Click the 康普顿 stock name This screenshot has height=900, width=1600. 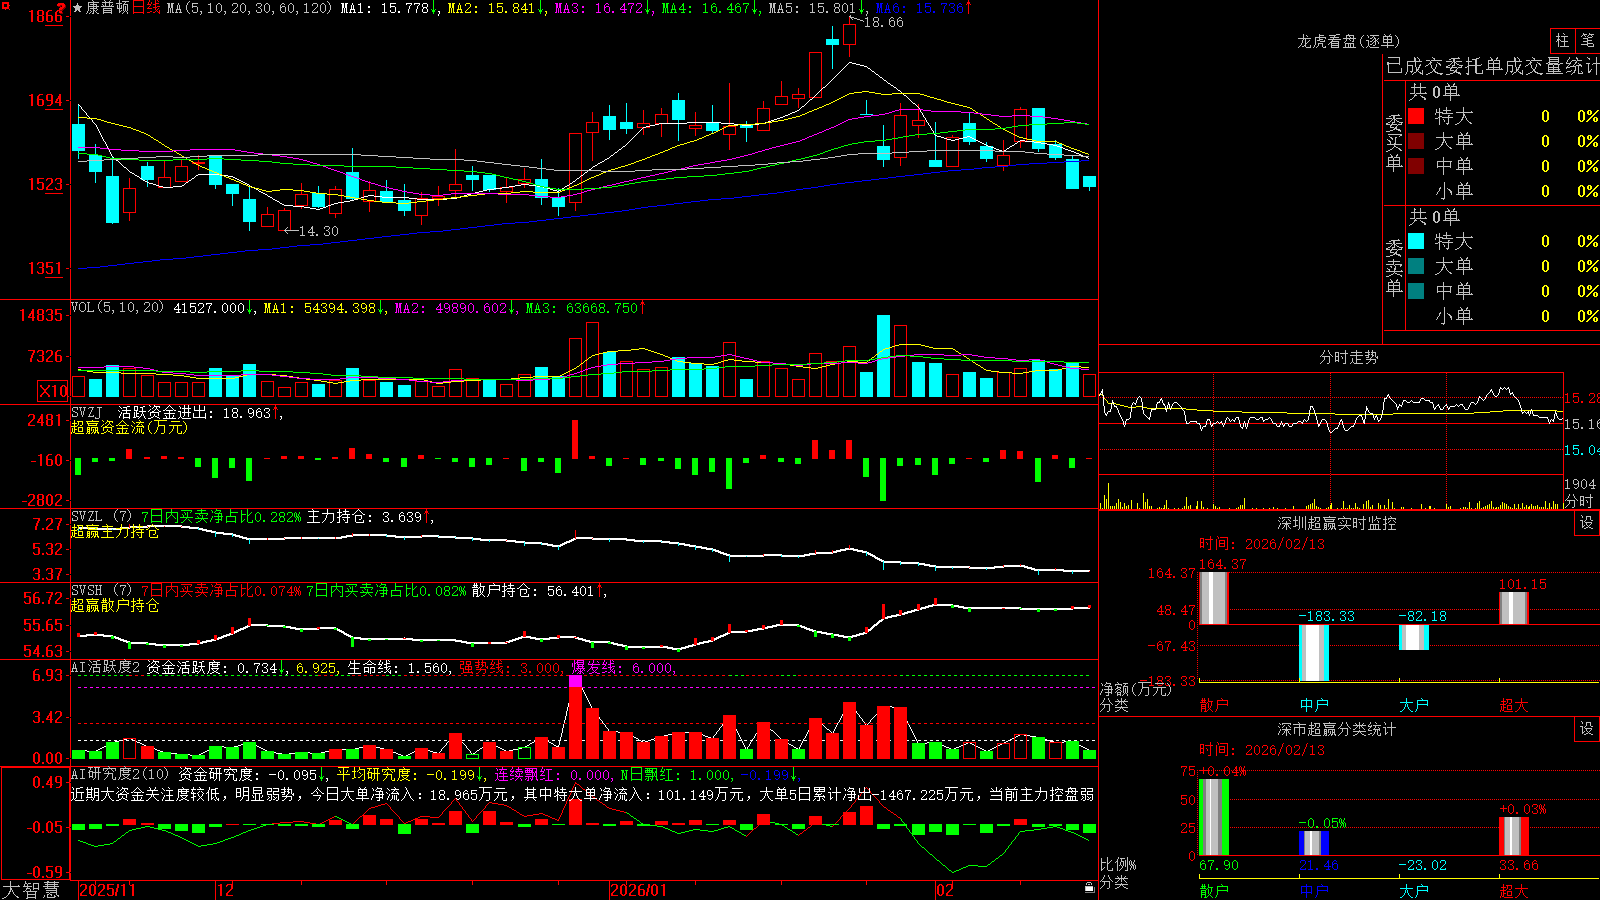point(107,8)
